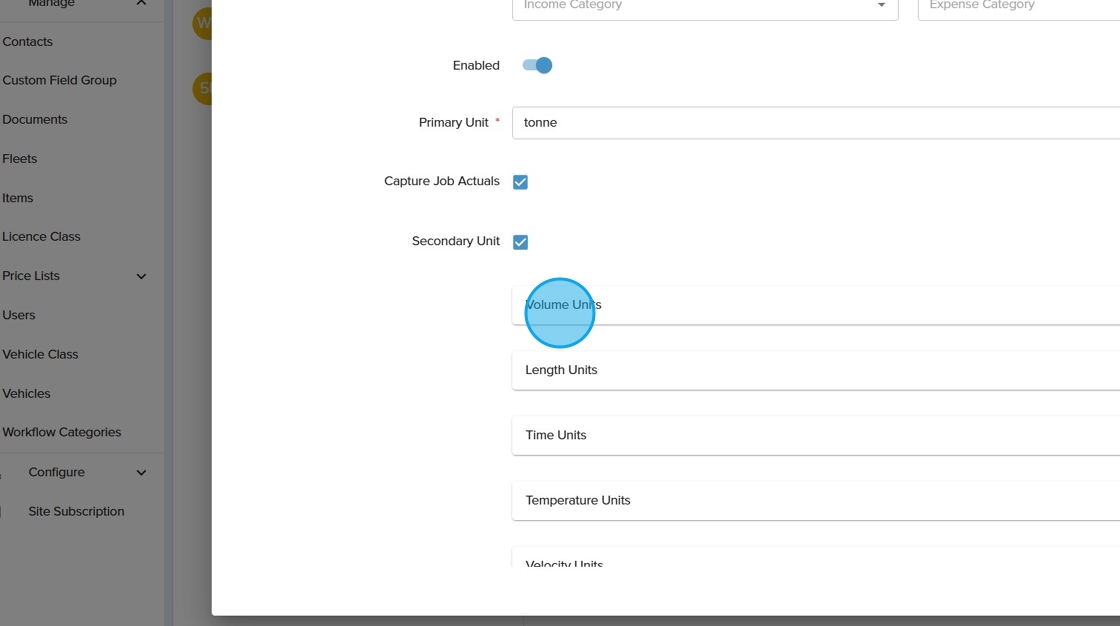Viewport: 1120px width, 626px height.
Task: Go to Documents in the sidebar
Action: tap(35, 119)
